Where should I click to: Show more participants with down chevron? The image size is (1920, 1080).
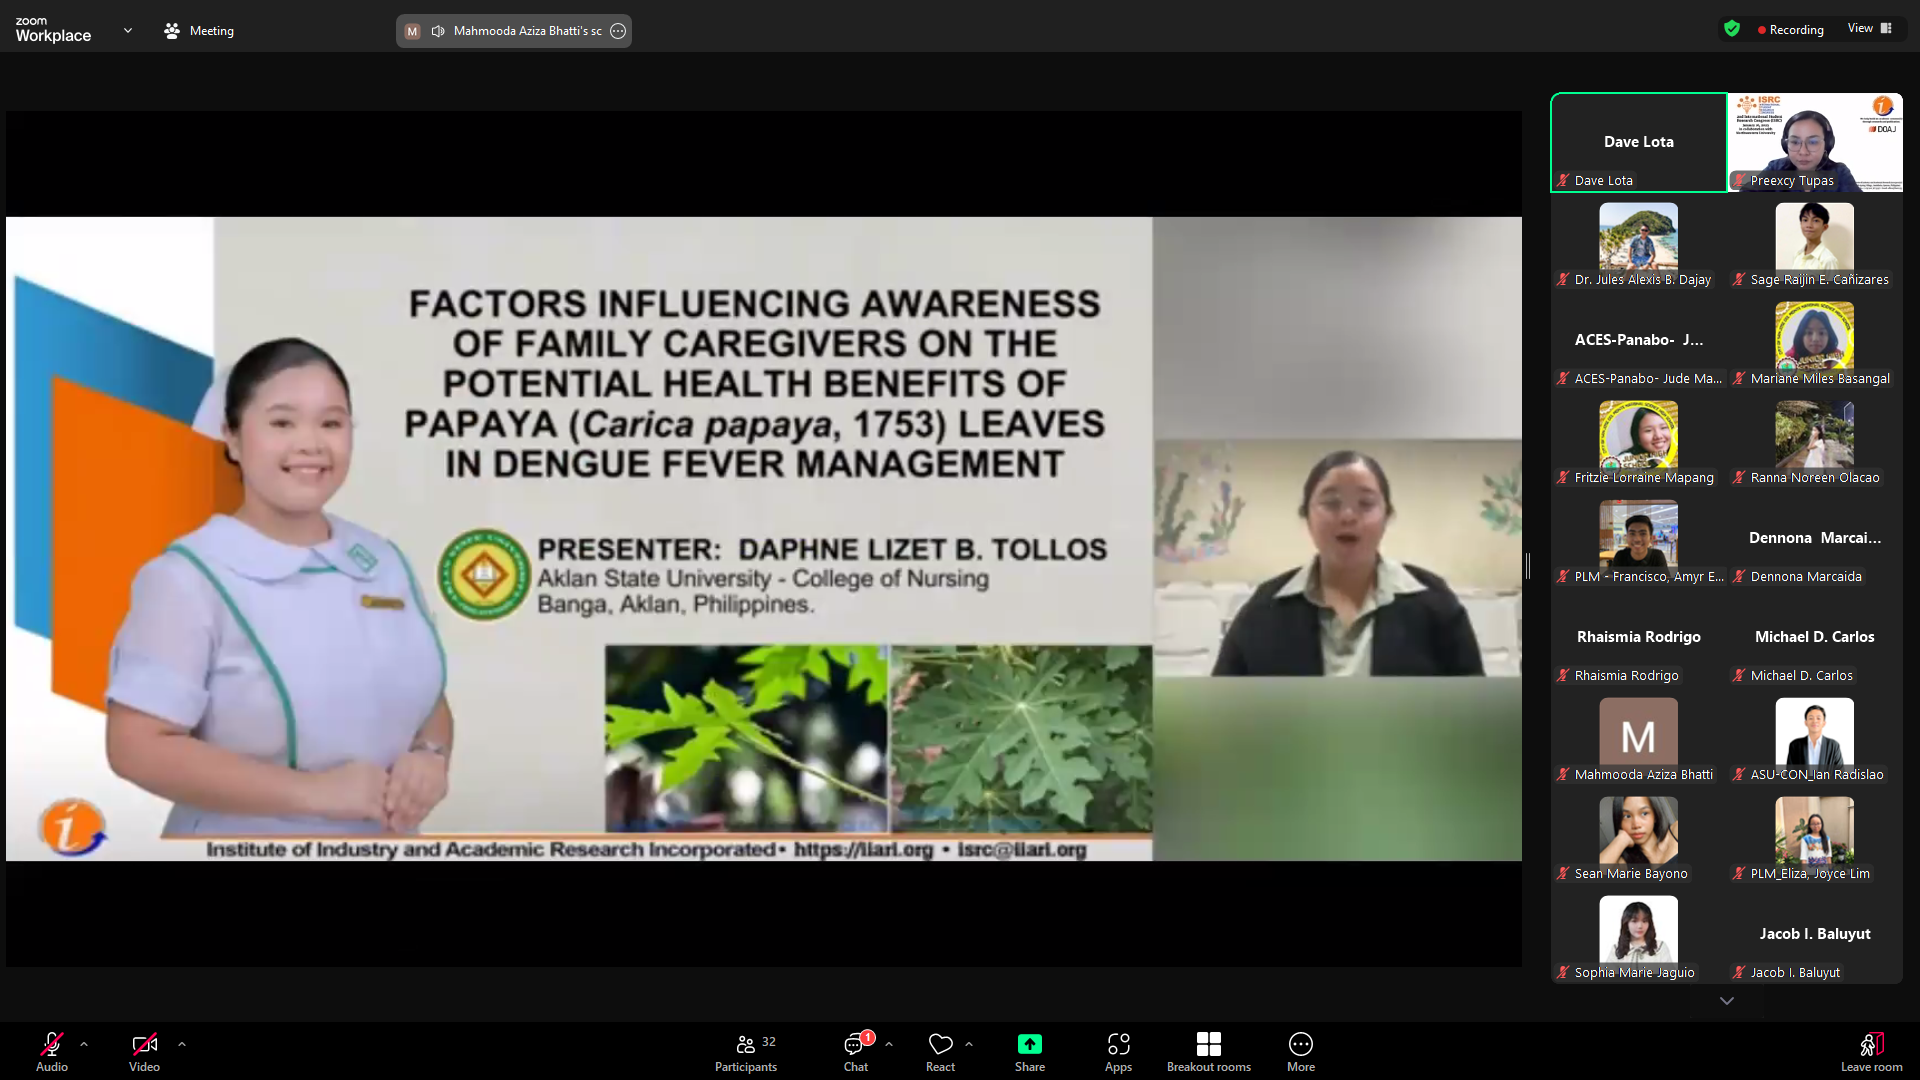tap(1726, 1001)
